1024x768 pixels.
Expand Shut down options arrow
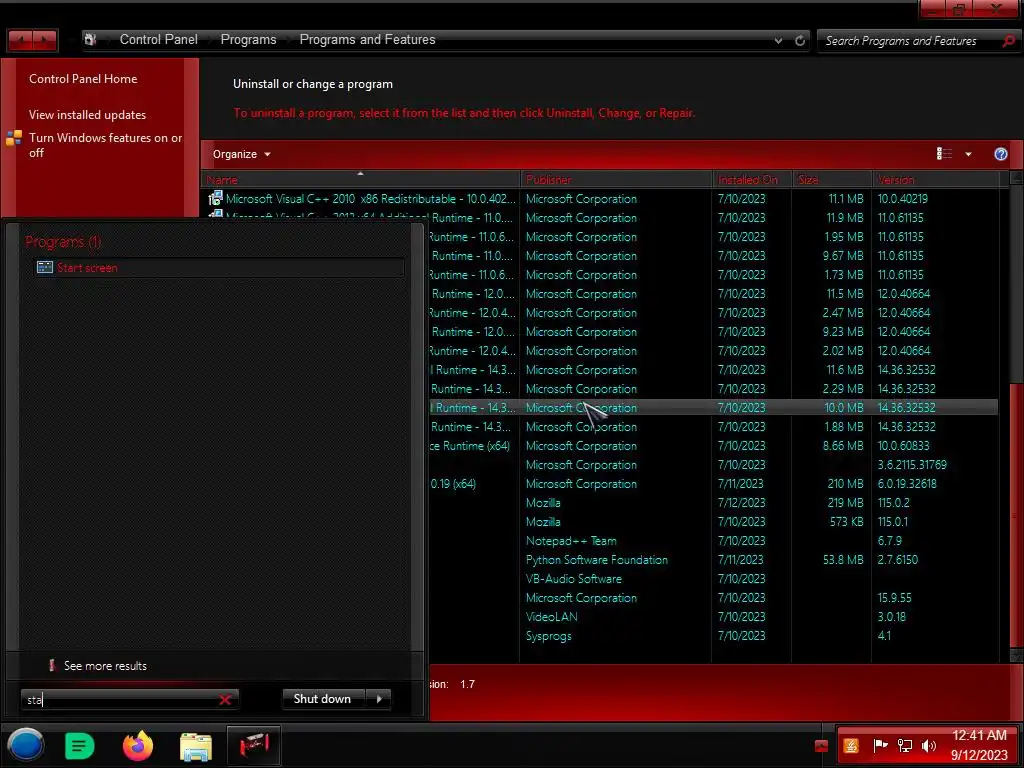(x=379, y=699)
